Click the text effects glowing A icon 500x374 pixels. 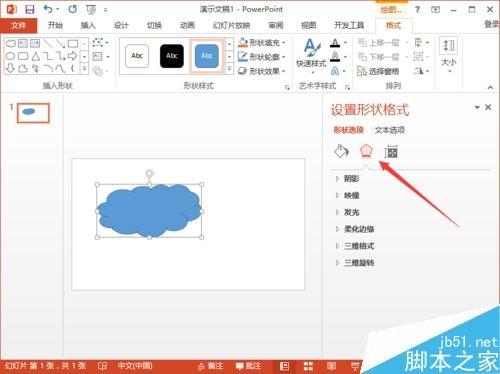(335, 71)
